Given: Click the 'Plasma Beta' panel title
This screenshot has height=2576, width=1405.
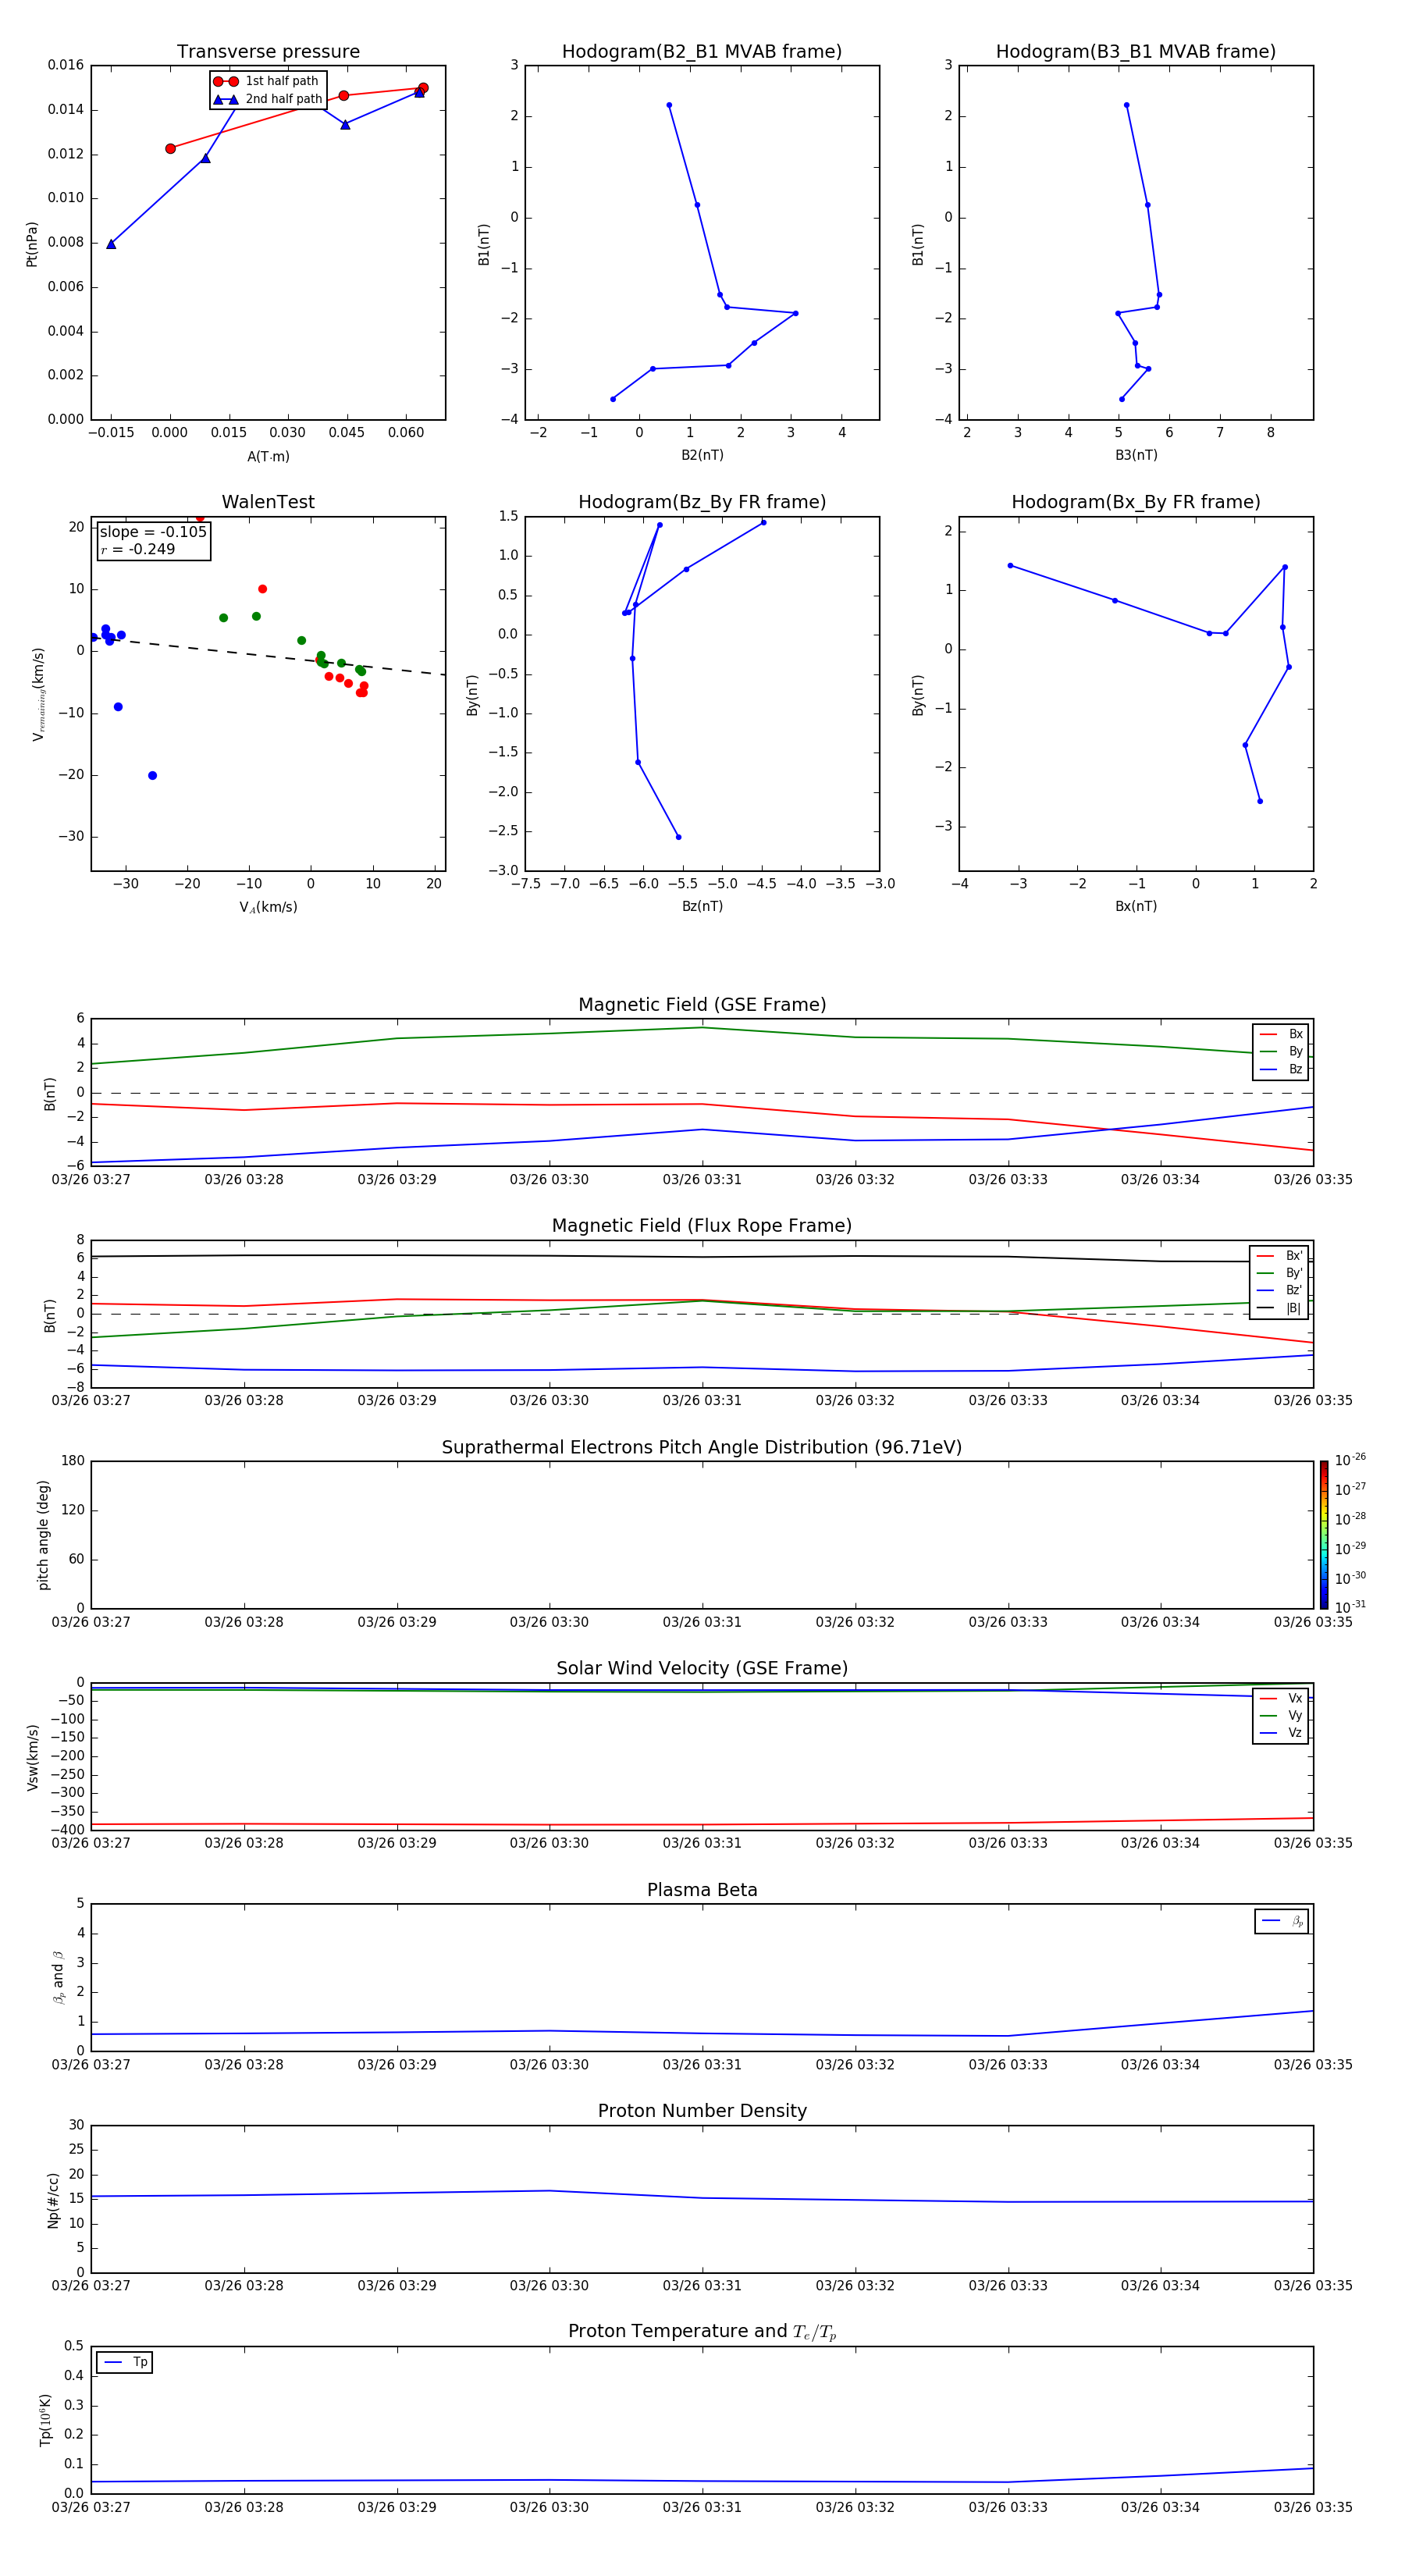Looking at the screenshot, I should (x=702, y=1890).
